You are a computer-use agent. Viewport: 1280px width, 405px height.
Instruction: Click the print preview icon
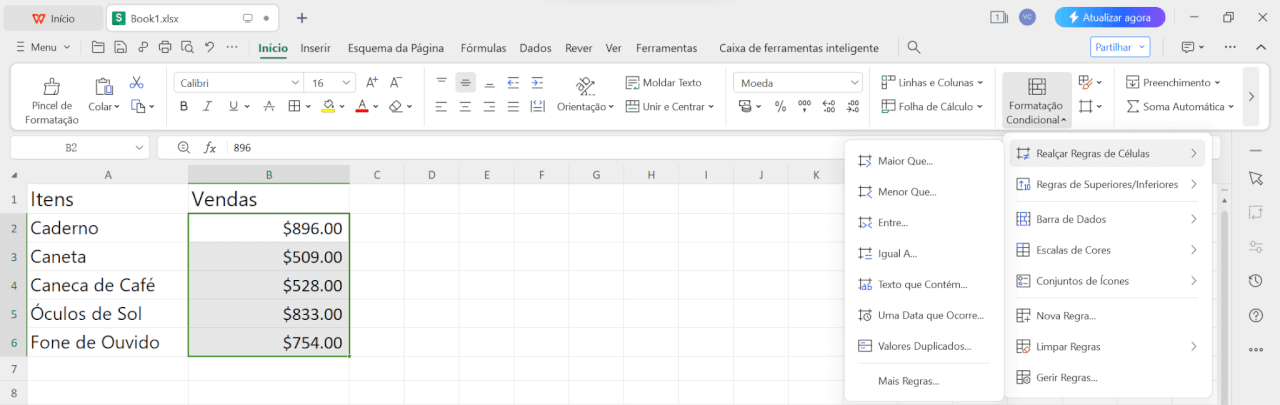(x=186, y=47)
